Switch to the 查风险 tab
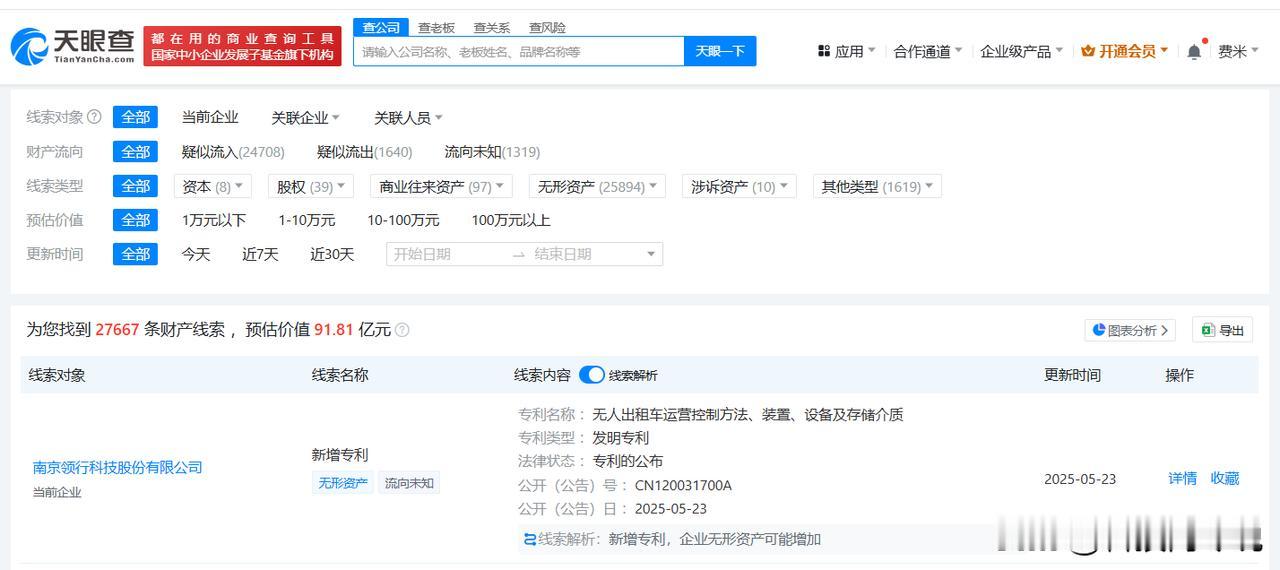Viewport: 1280px width, 570px height. tap(547, 28)
